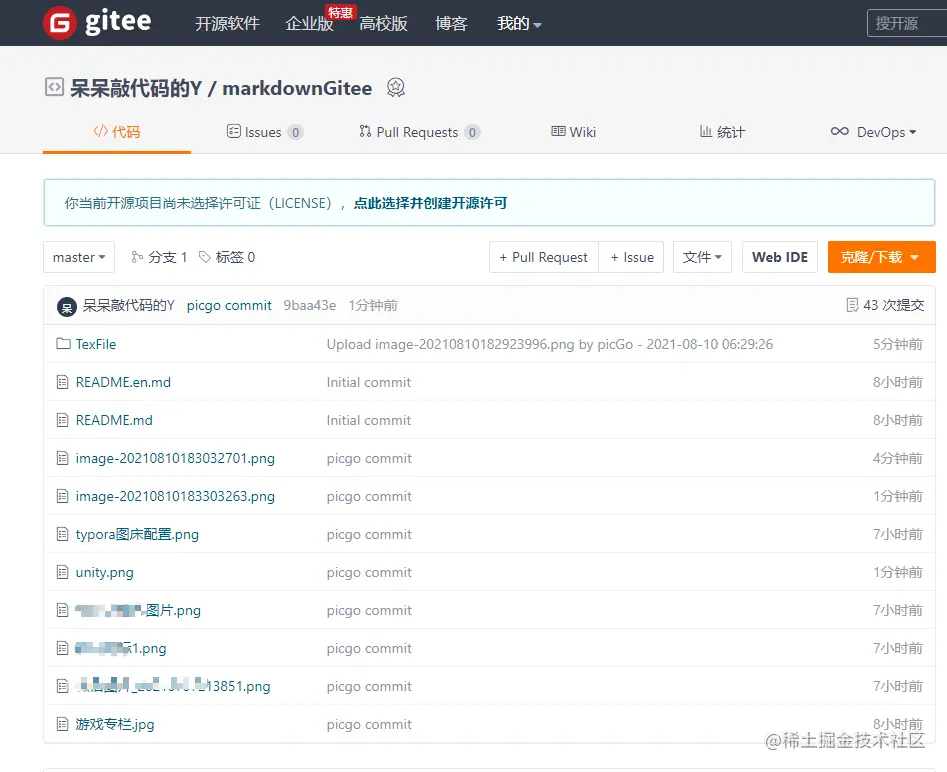
Task: Click file icon for image-20210810183032701.png
Action: point(62,458)
